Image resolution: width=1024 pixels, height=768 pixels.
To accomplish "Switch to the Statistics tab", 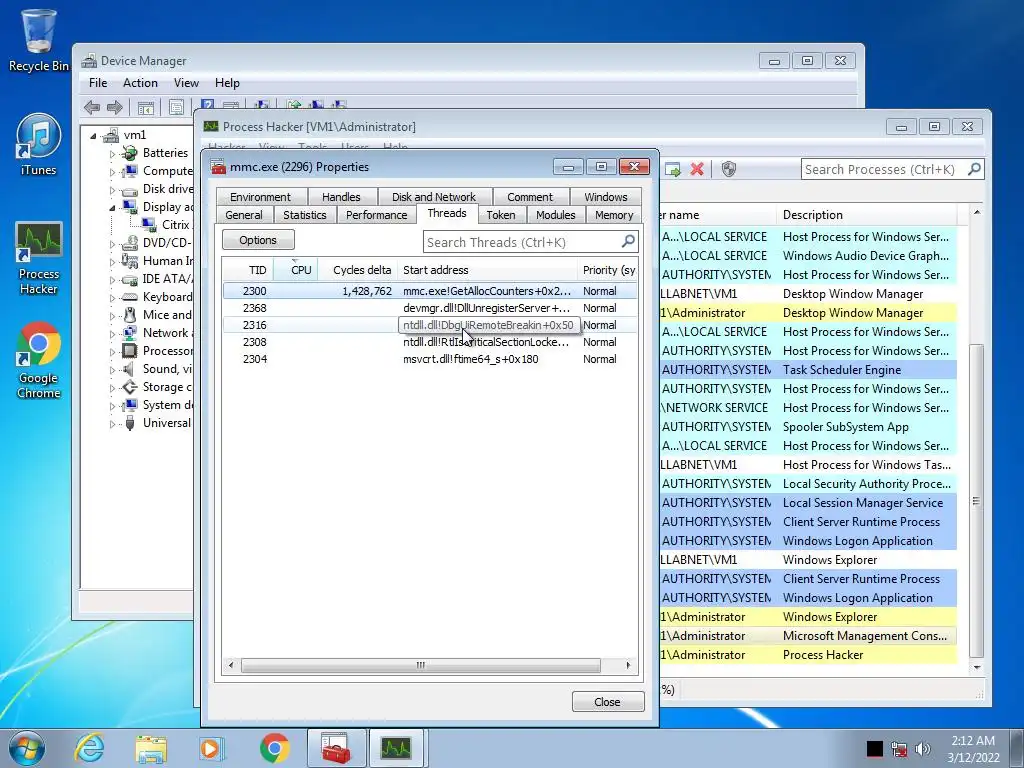I will [x=304, y=215].
